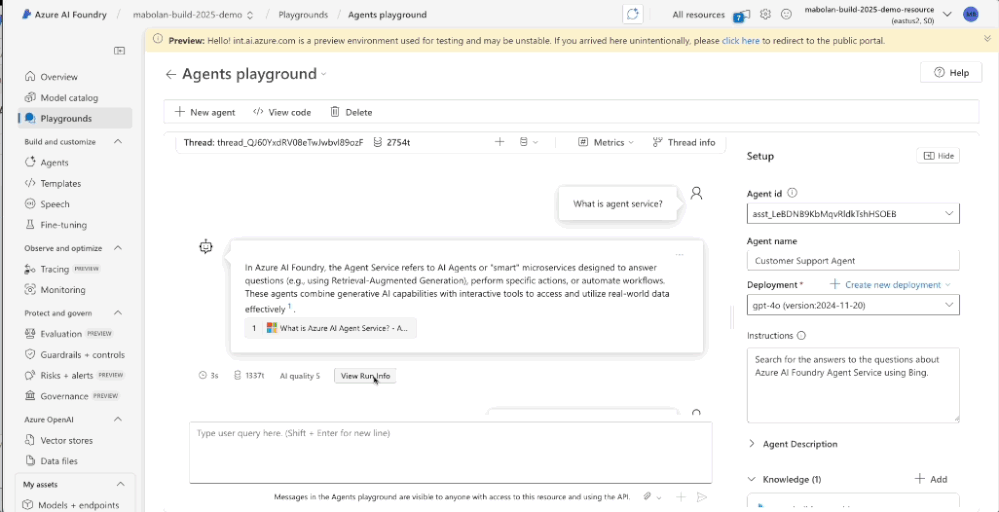Click the 'click here' redirect link
The image size is (999, 512).
pos(740,40)
